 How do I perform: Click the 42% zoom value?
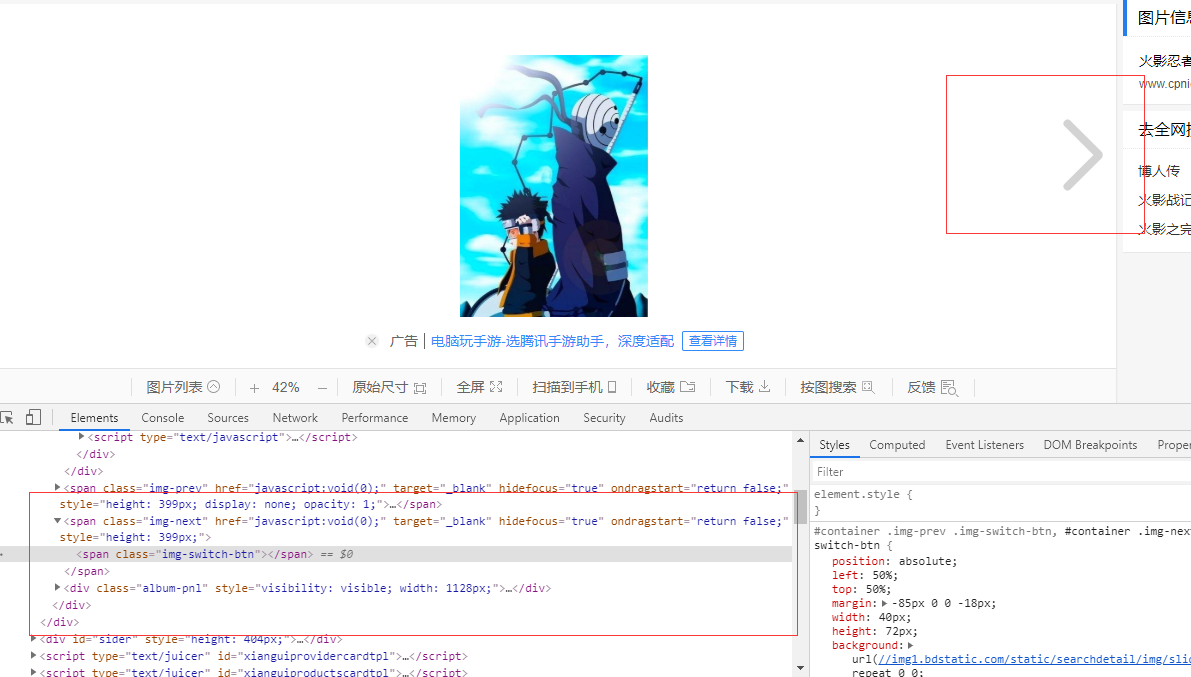[286, 388]
